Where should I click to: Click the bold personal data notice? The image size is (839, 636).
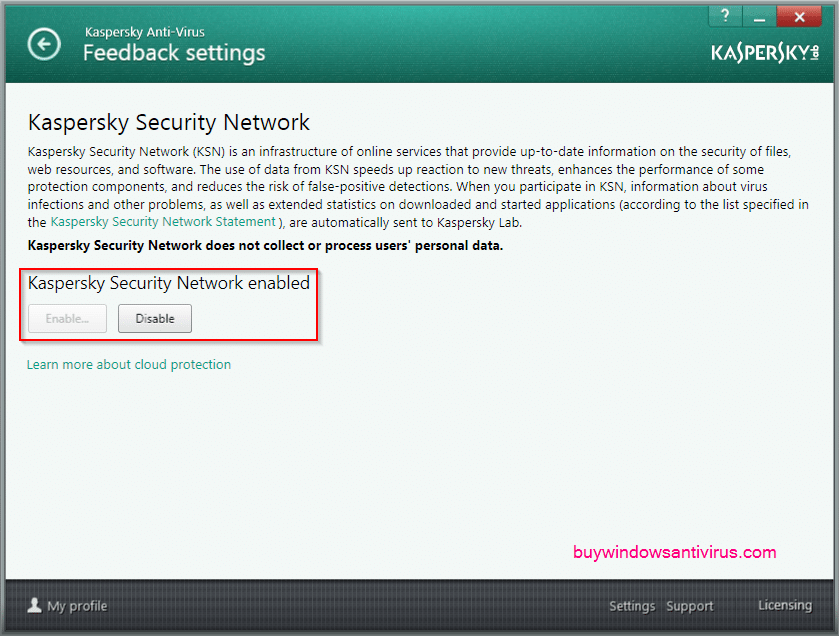click(265, 245)
